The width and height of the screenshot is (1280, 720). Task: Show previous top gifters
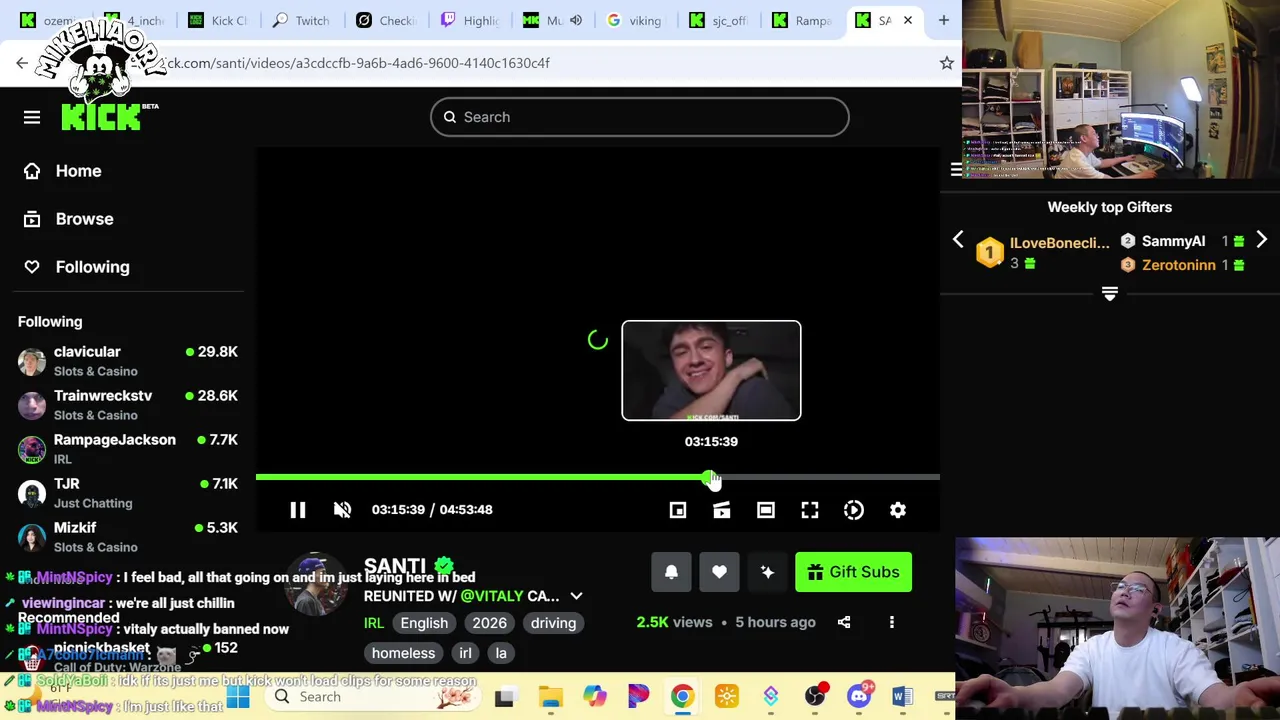click(x=958, y=240)
